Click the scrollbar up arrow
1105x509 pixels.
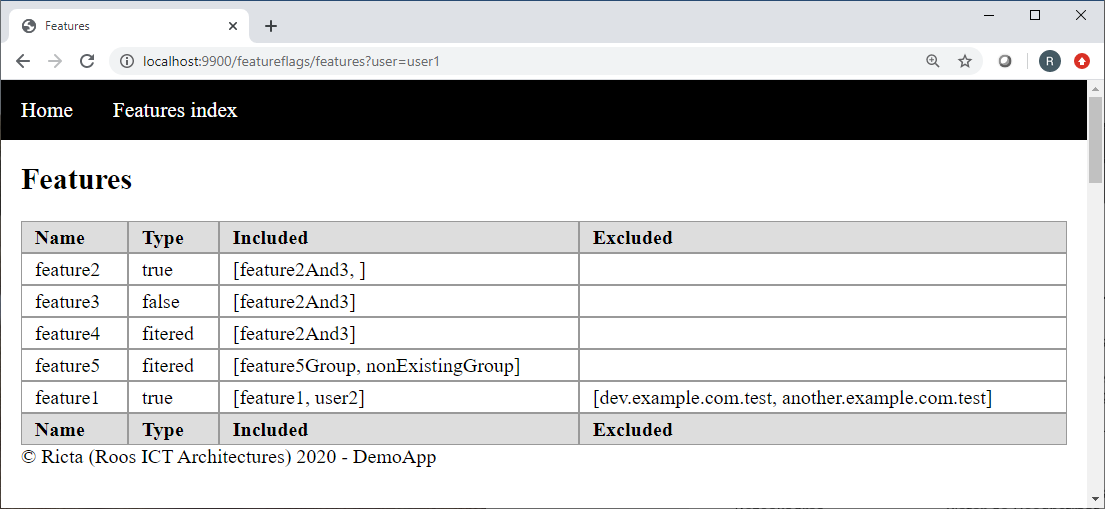[x=1096, y=87]
